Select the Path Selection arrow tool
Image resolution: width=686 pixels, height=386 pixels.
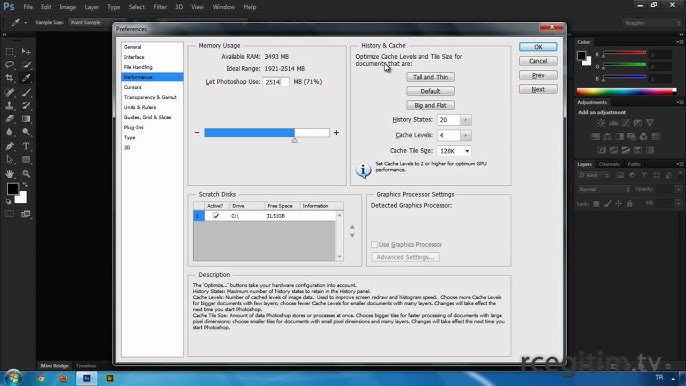pyautogui.click(x=10, y=160)
